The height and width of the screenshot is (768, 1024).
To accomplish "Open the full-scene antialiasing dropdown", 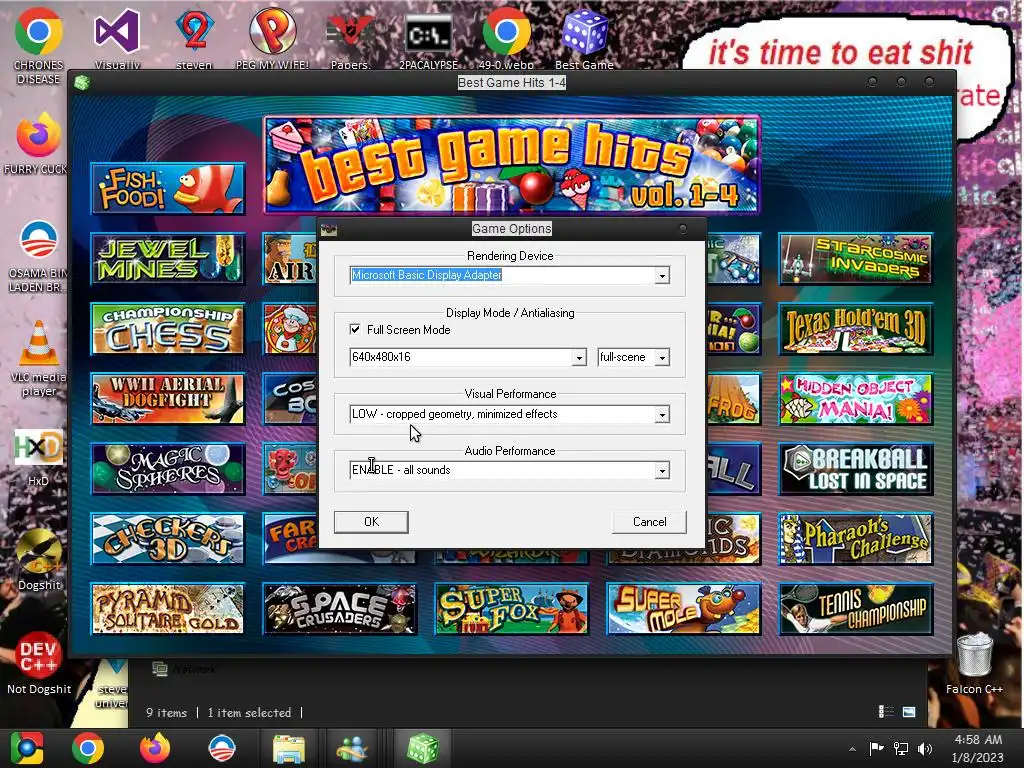I will [x=662, y=357].
